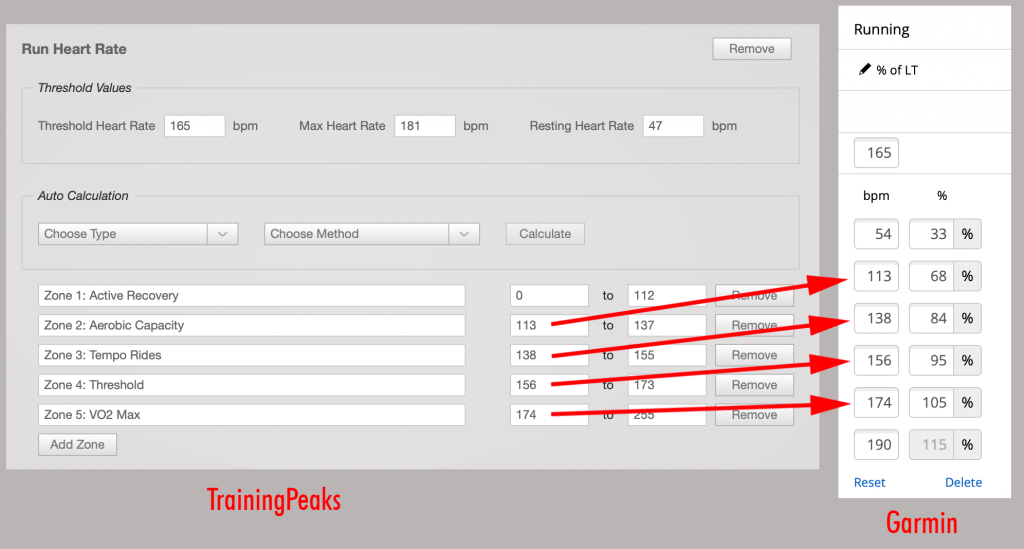
Task: Edit the Zone 3: Tempo Rides name field
Action: point(251,355)
